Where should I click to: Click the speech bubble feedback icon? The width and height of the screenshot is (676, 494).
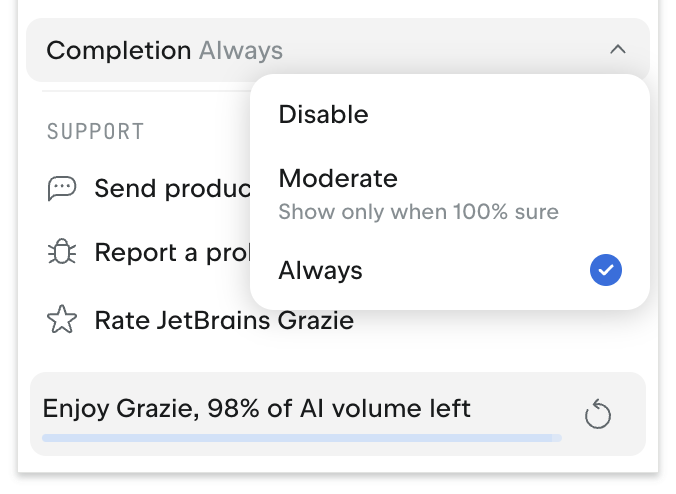pos(62,188)
